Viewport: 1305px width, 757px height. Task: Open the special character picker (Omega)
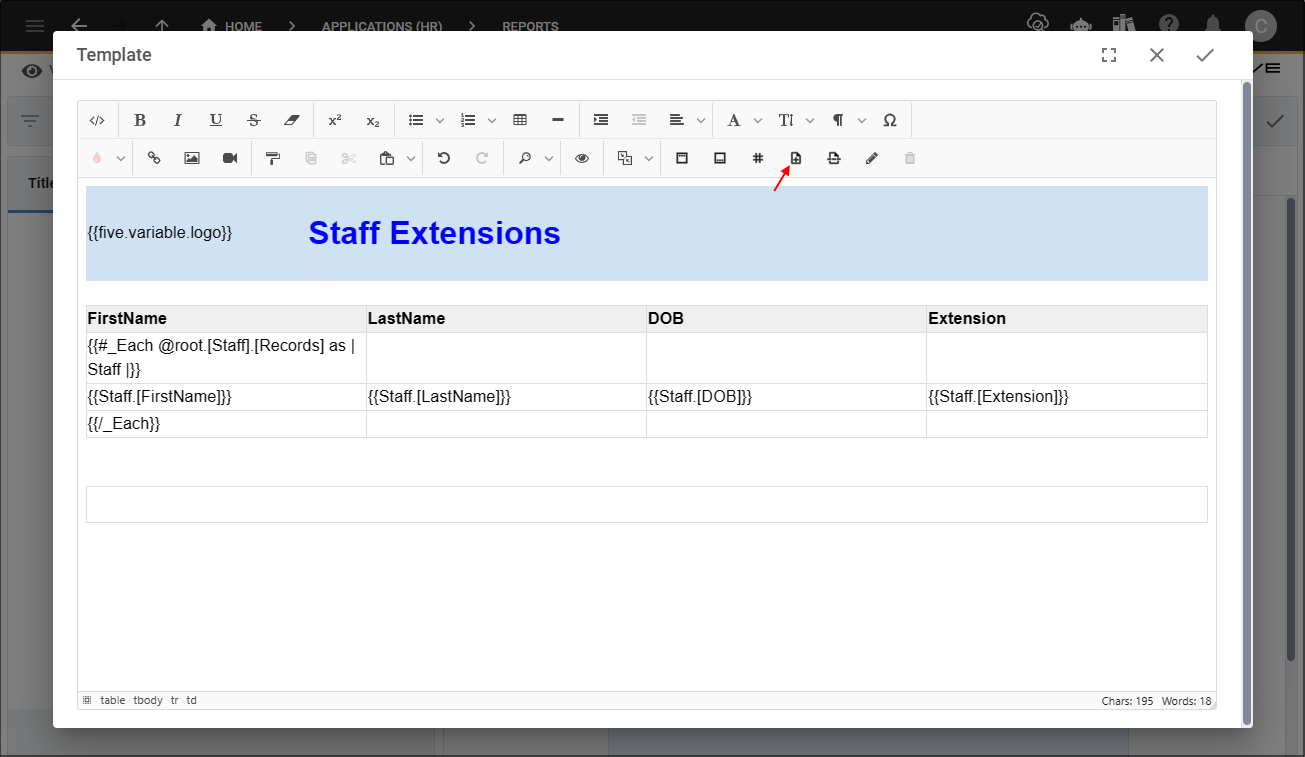(x=890, y=120)
